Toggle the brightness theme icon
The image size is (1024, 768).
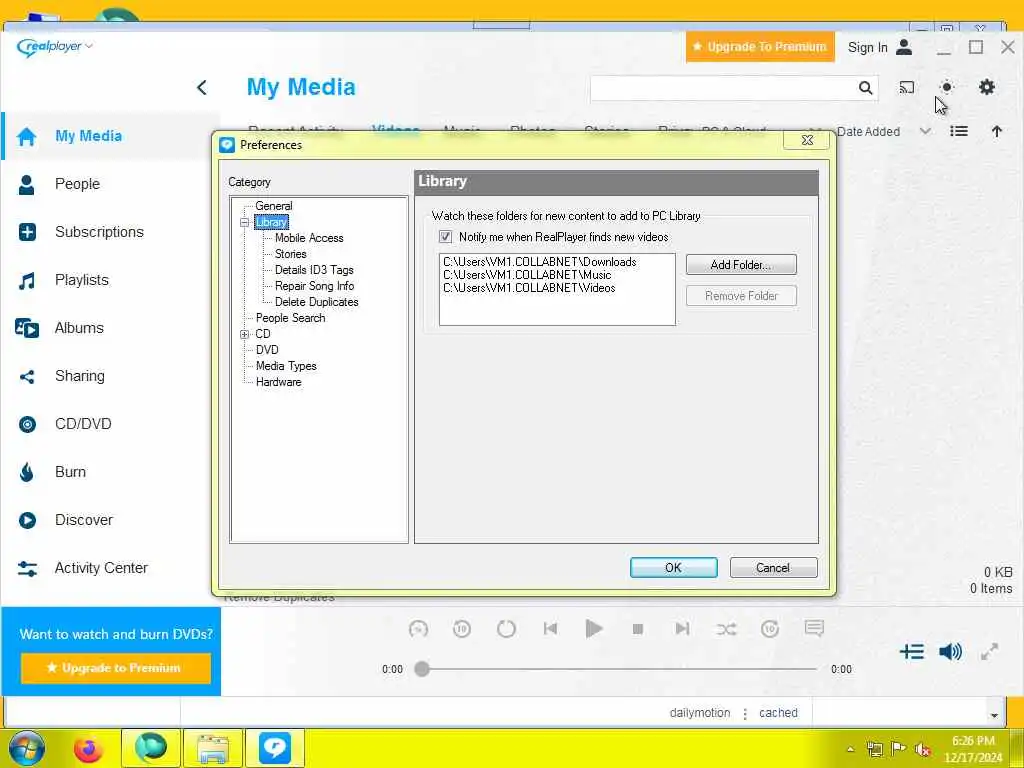[x=946, y=88]
